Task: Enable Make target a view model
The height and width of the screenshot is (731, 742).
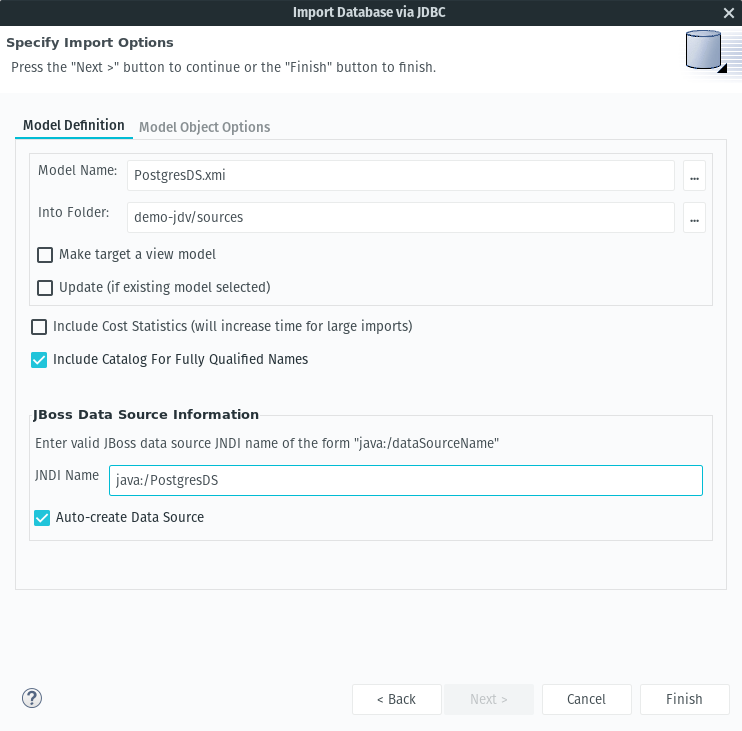Action: pyautogui.click(x=45, y=255)
